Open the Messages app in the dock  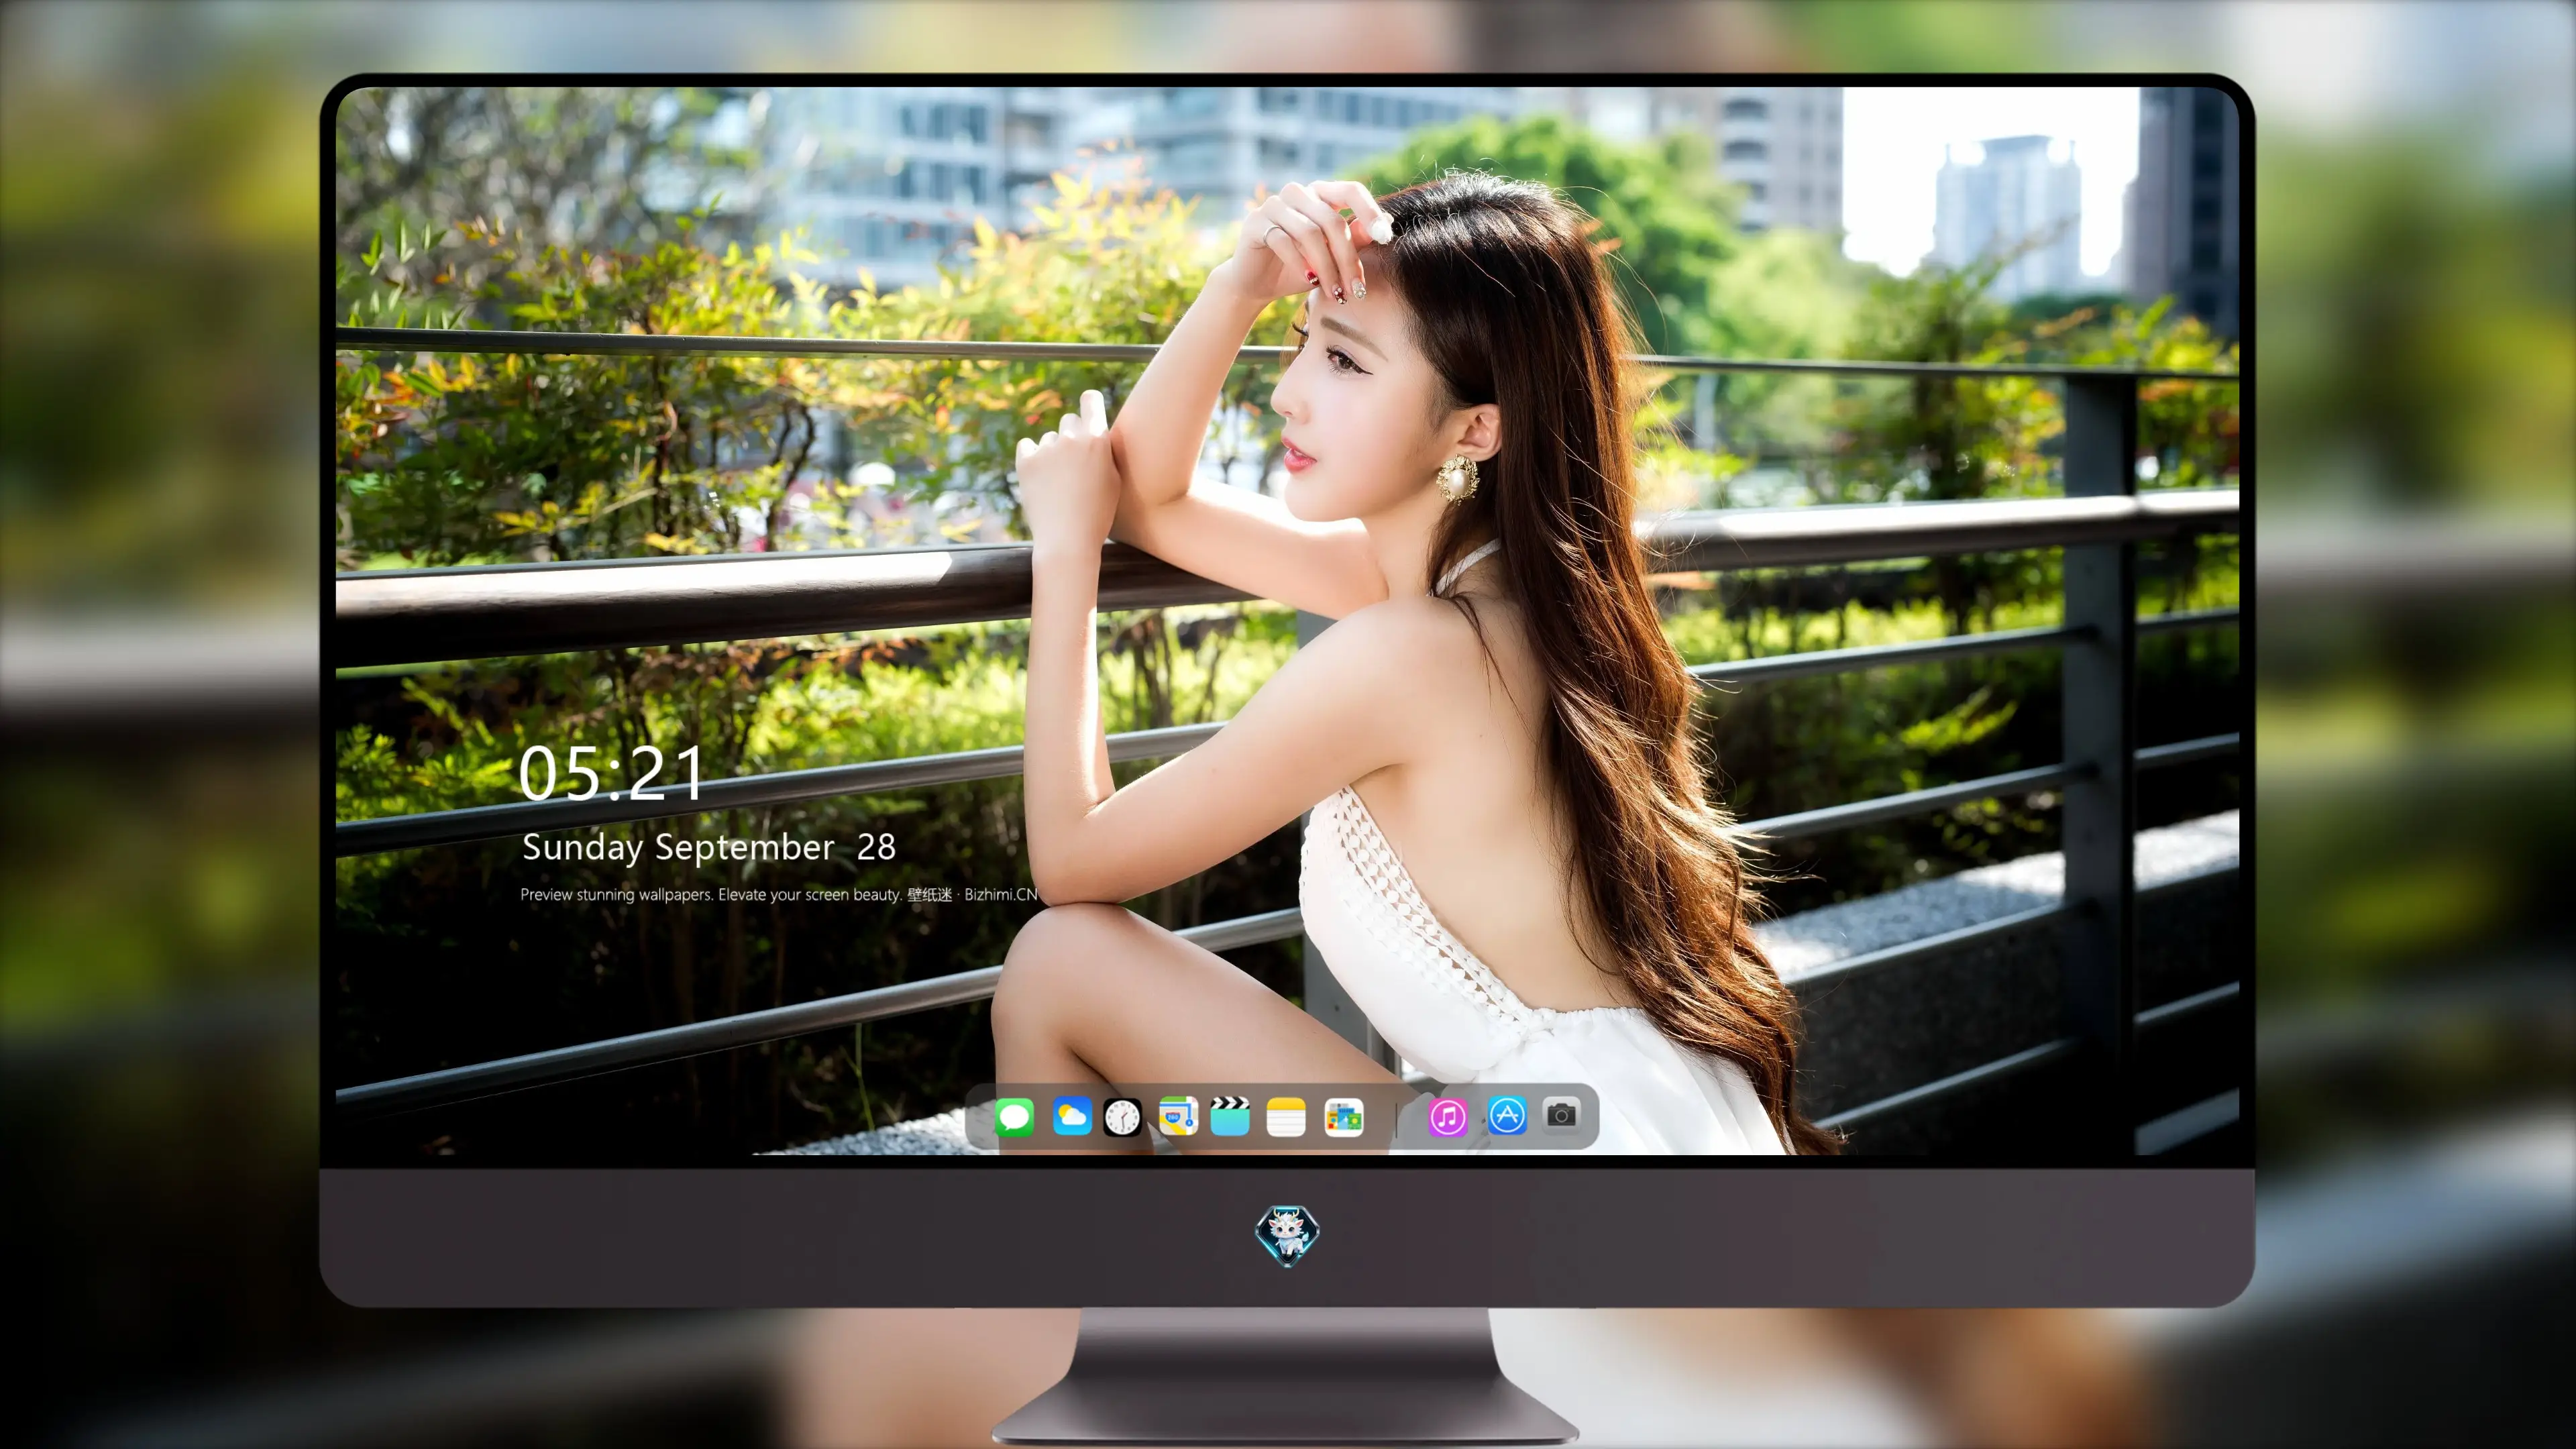coord(1014,1117)
